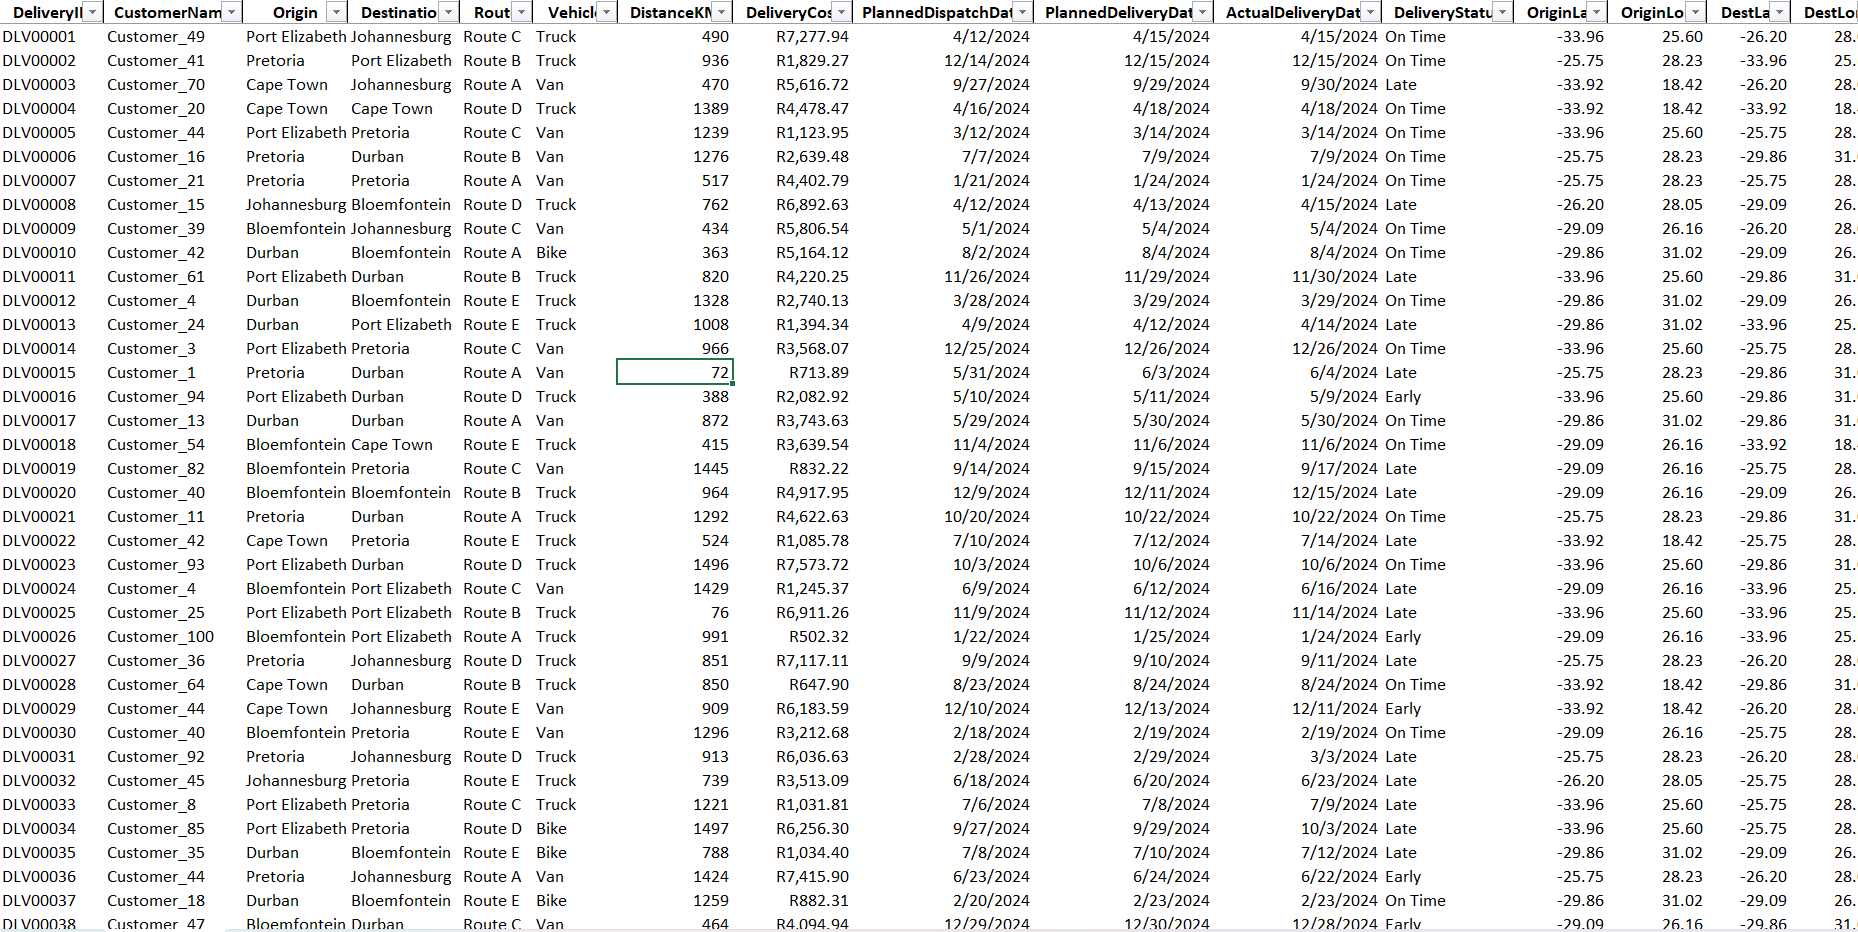Open the ActualDeliveryDate filter dropdown

1371,12
